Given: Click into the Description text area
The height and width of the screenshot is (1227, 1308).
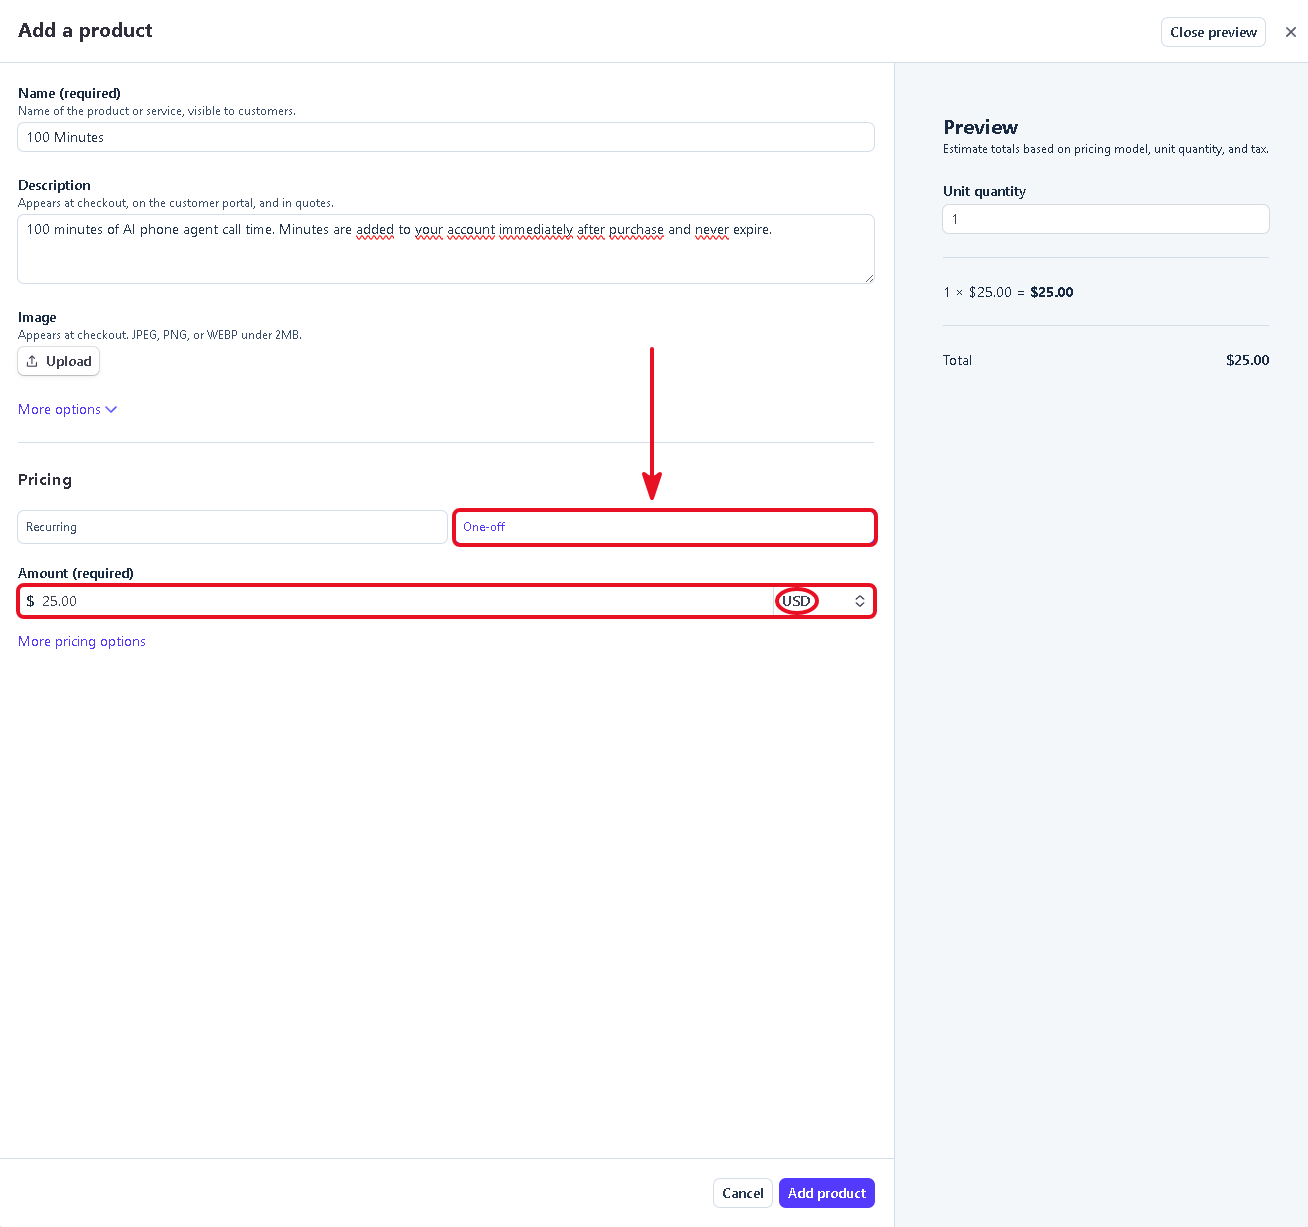Looking at the screenshot, I should [446, 249].
